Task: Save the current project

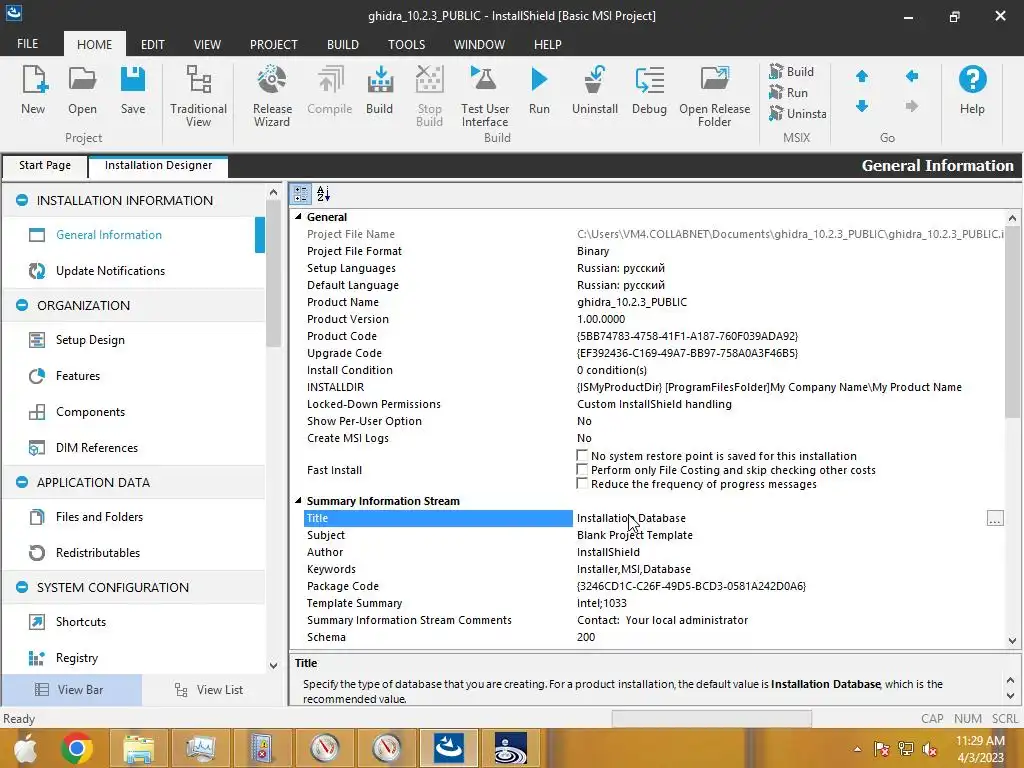Action: click(x=133, y=90)
